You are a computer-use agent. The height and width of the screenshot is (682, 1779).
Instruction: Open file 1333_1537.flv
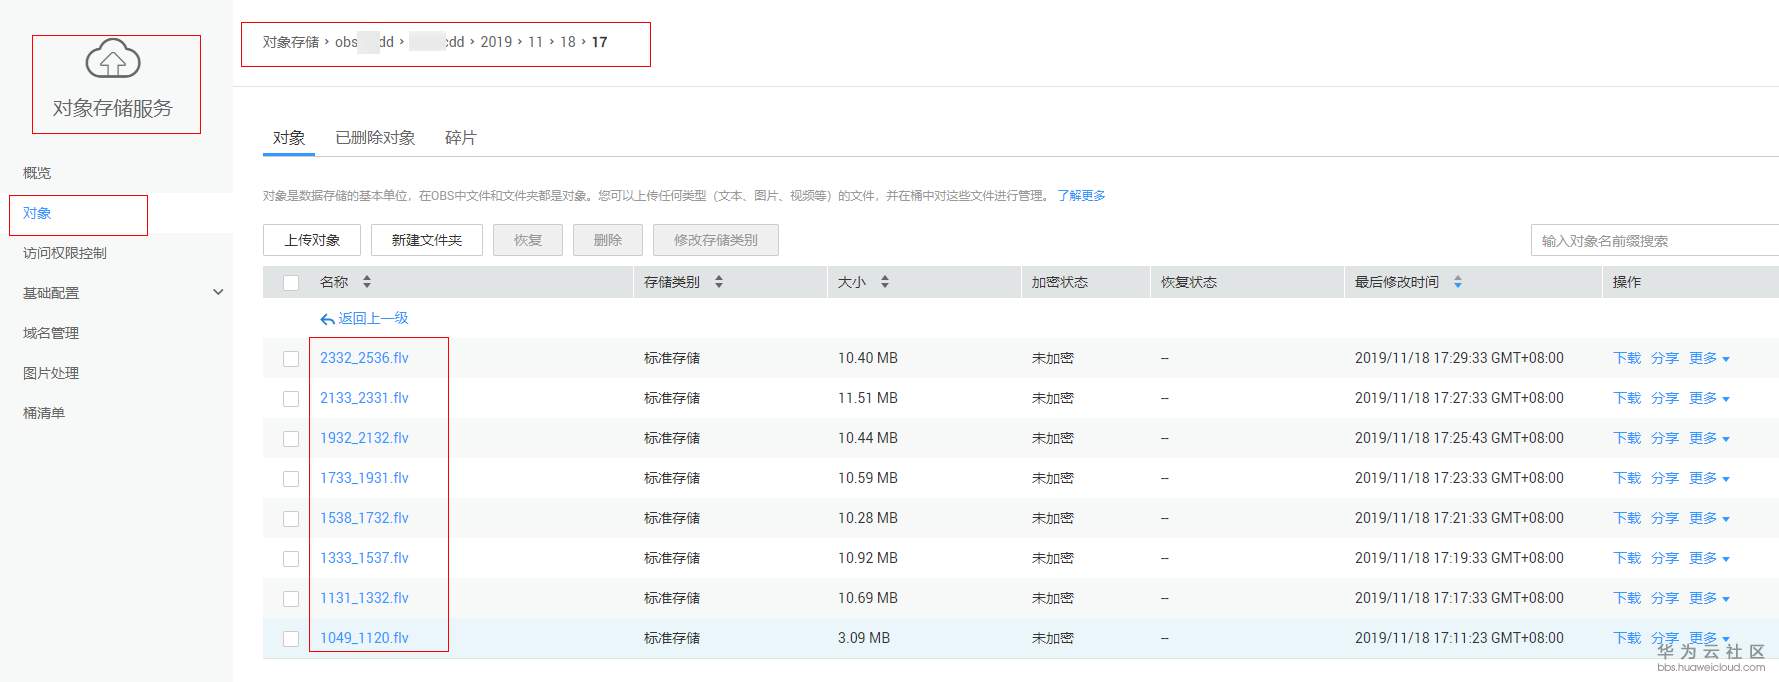click(364, 558)
